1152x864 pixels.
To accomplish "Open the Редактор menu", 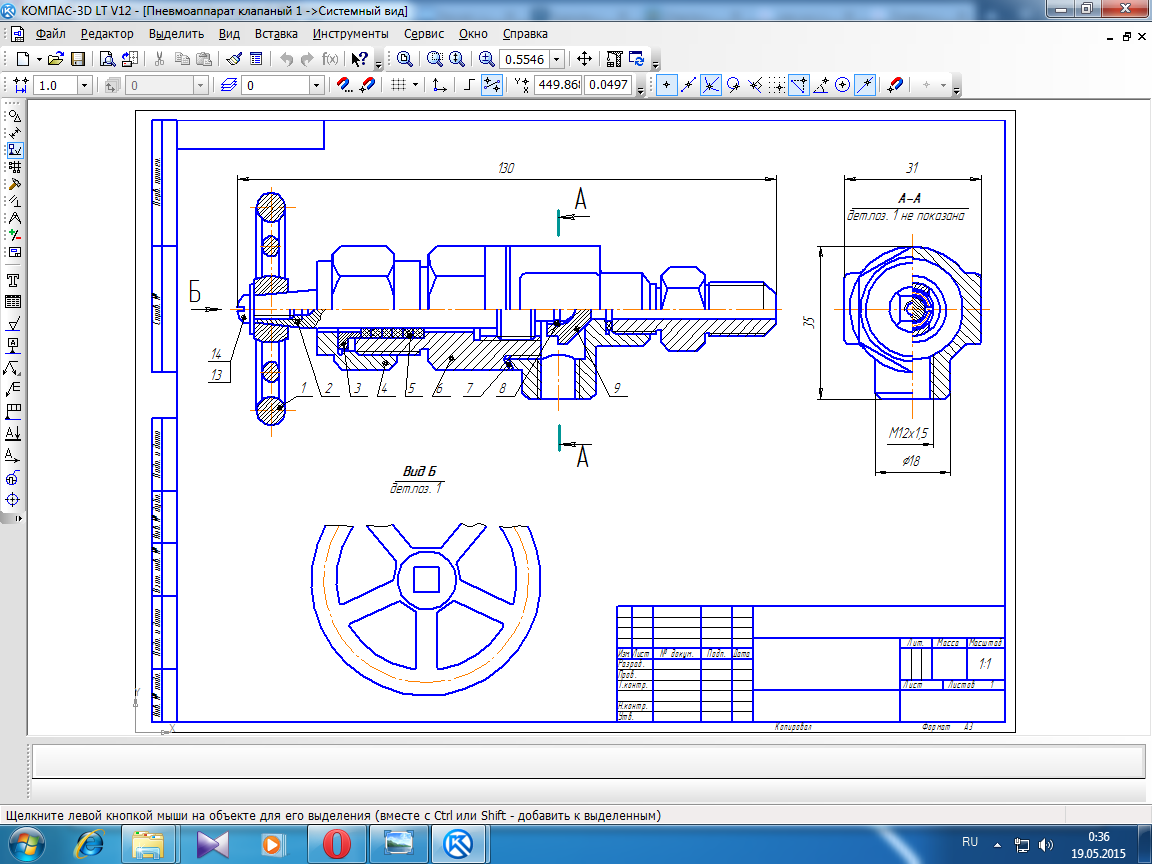I will click(x=107, y=34).
